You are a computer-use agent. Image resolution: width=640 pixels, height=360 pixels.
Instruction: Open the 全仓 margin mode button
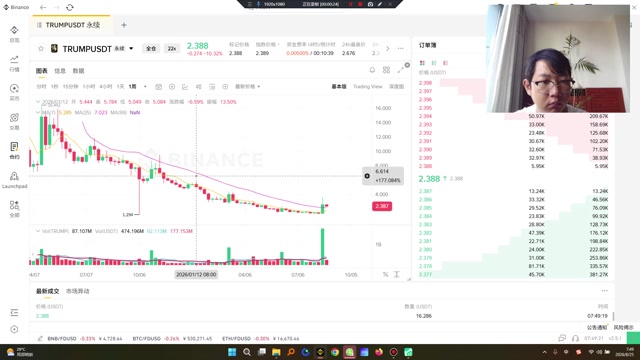(151, 49)
